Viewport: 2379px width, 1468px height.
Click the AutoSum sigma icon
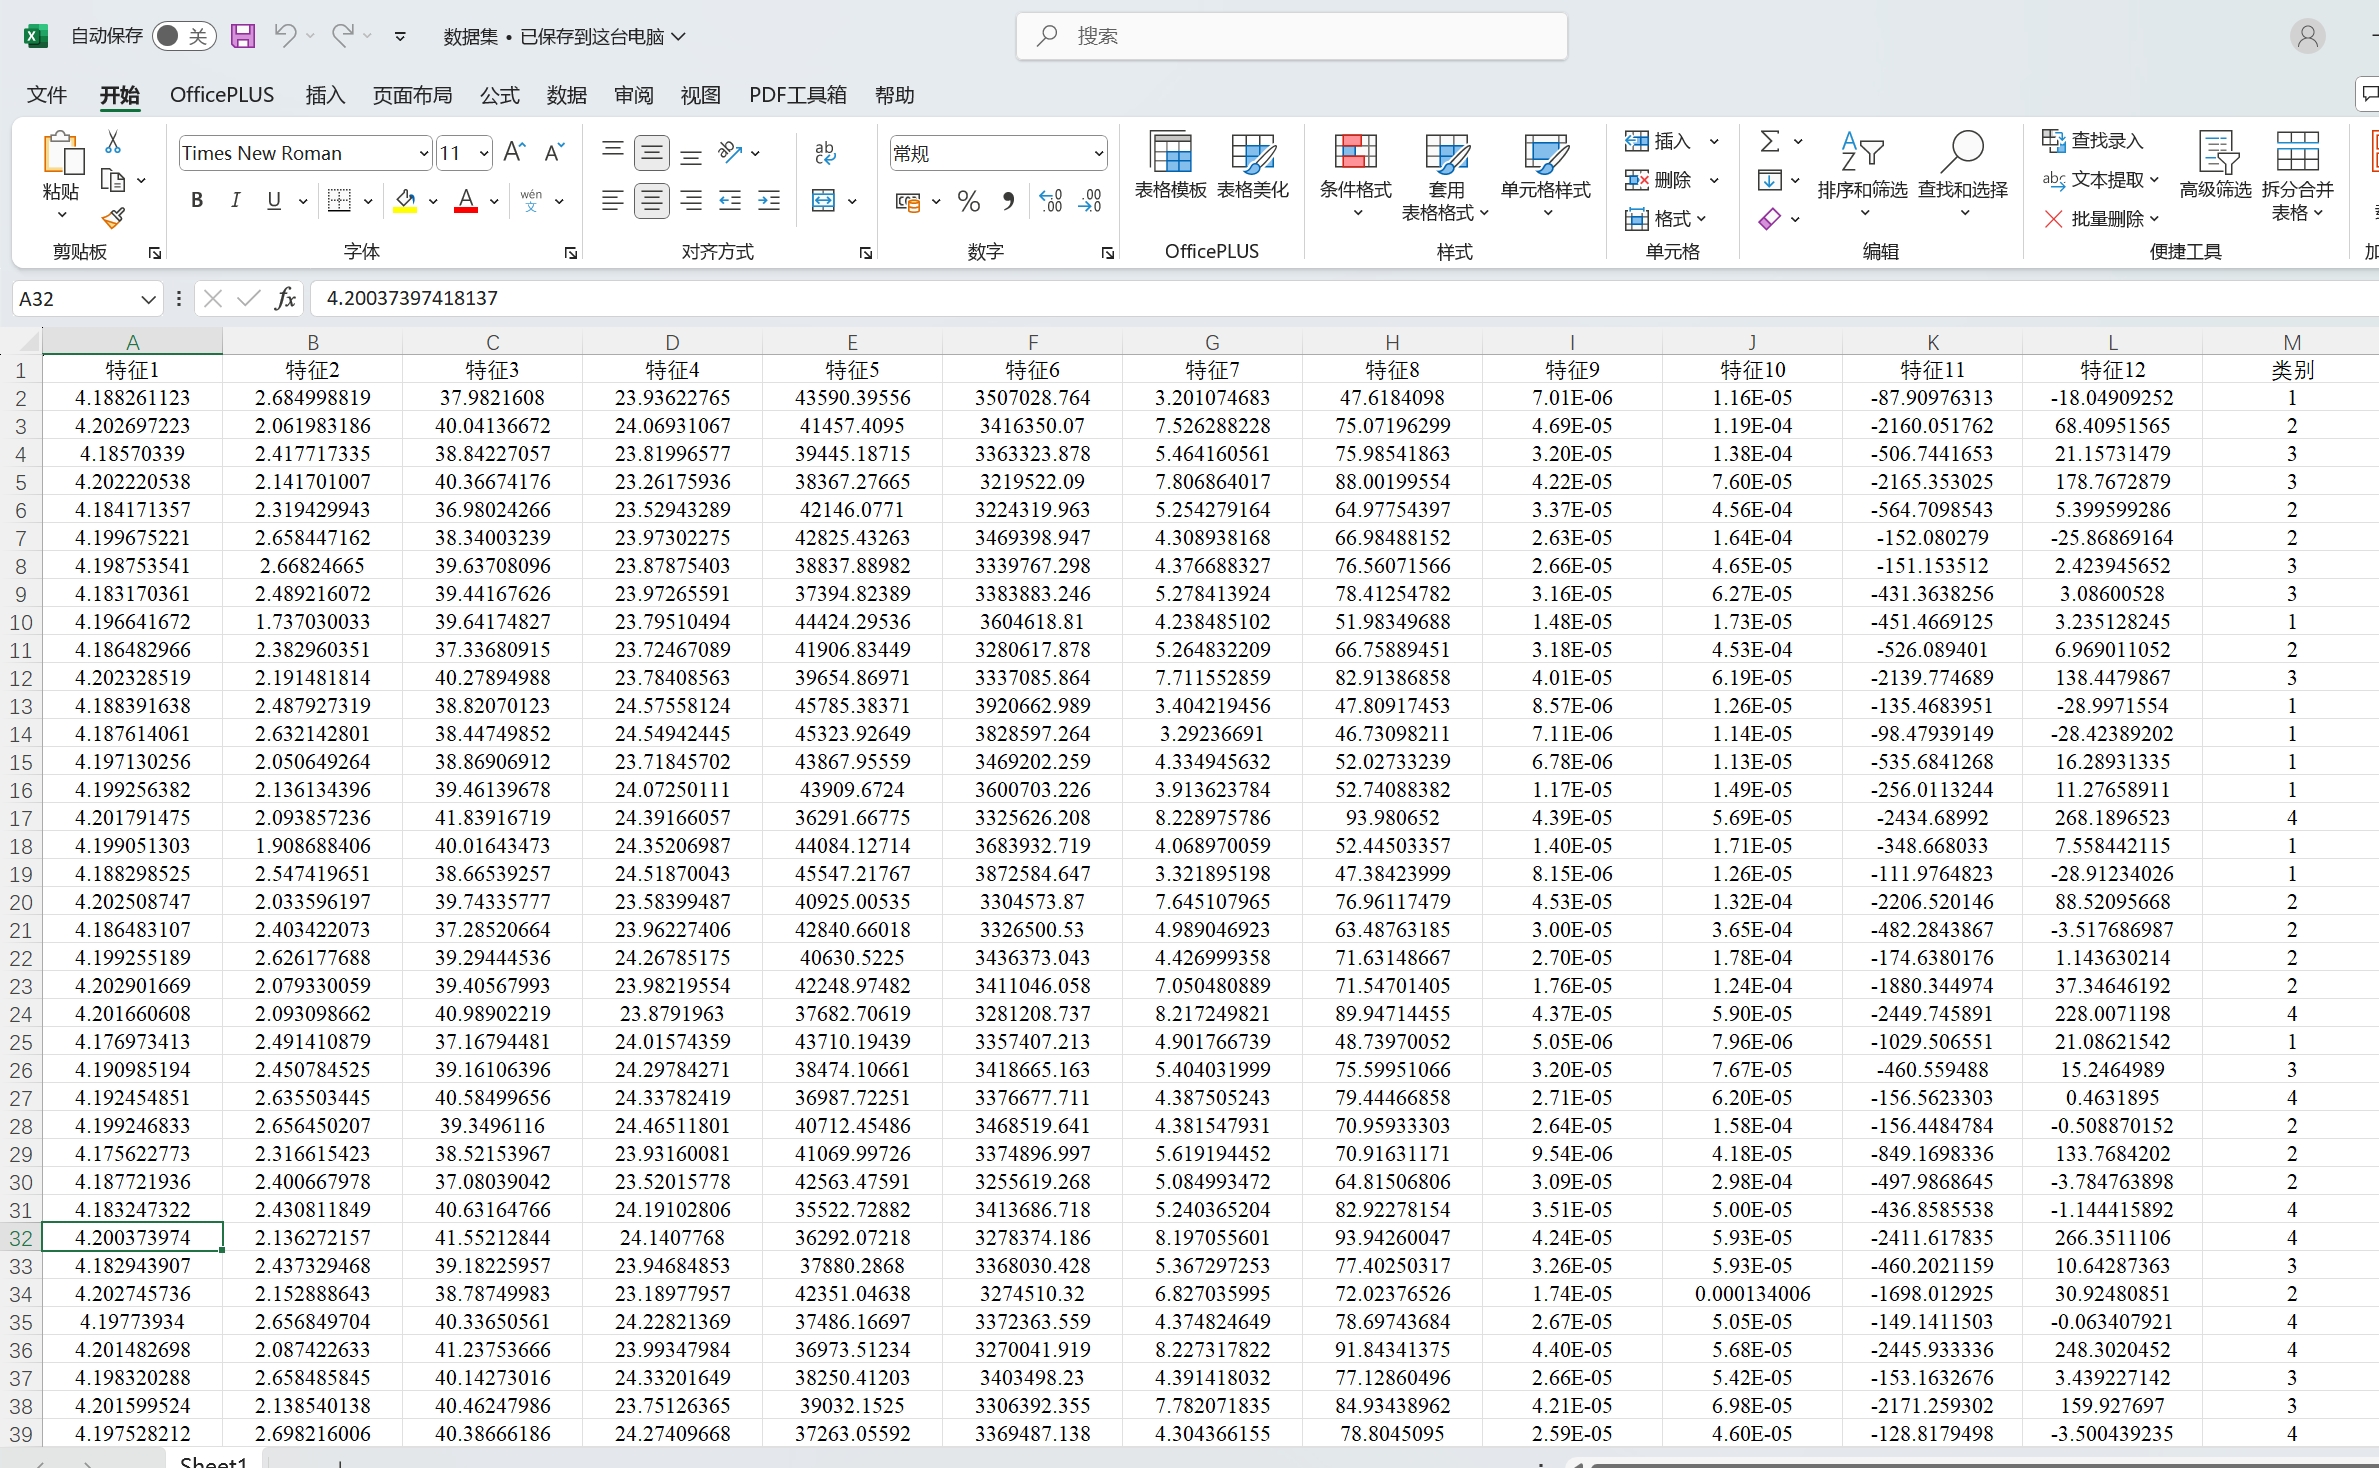tap(1769, 141)
